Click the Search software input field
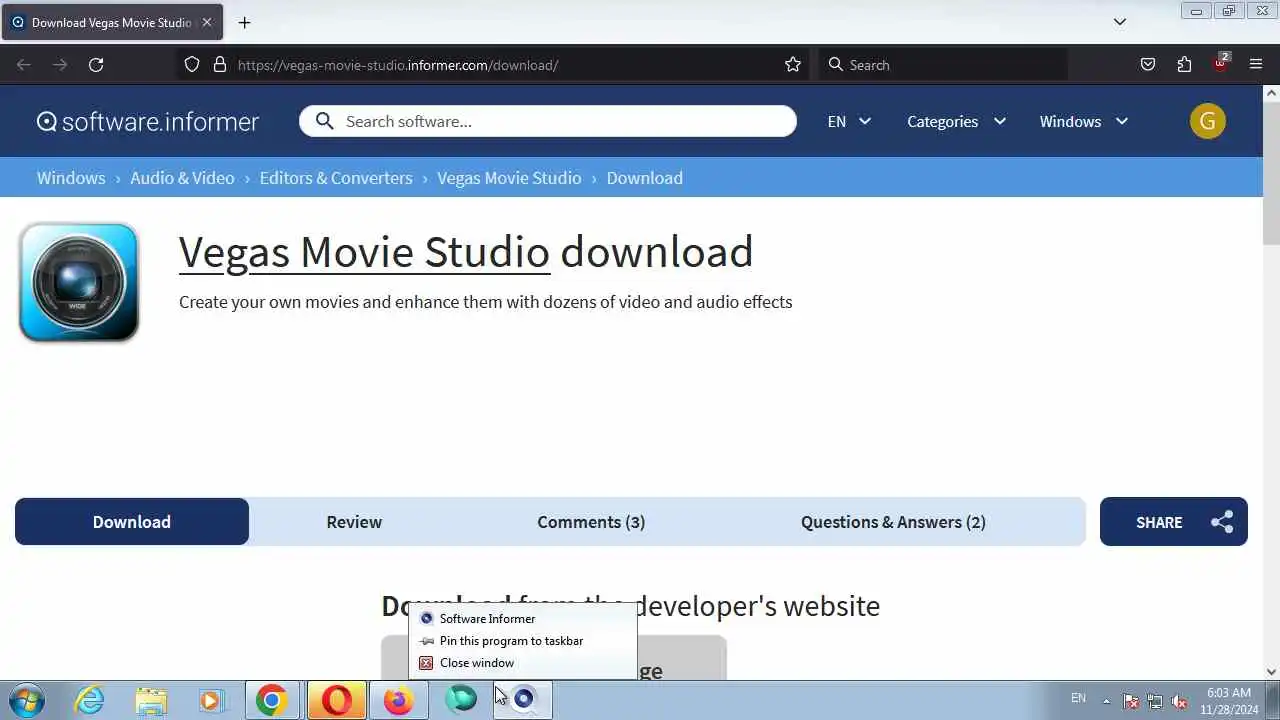Screen dimensions: 1280x720 tap(548, 121)
